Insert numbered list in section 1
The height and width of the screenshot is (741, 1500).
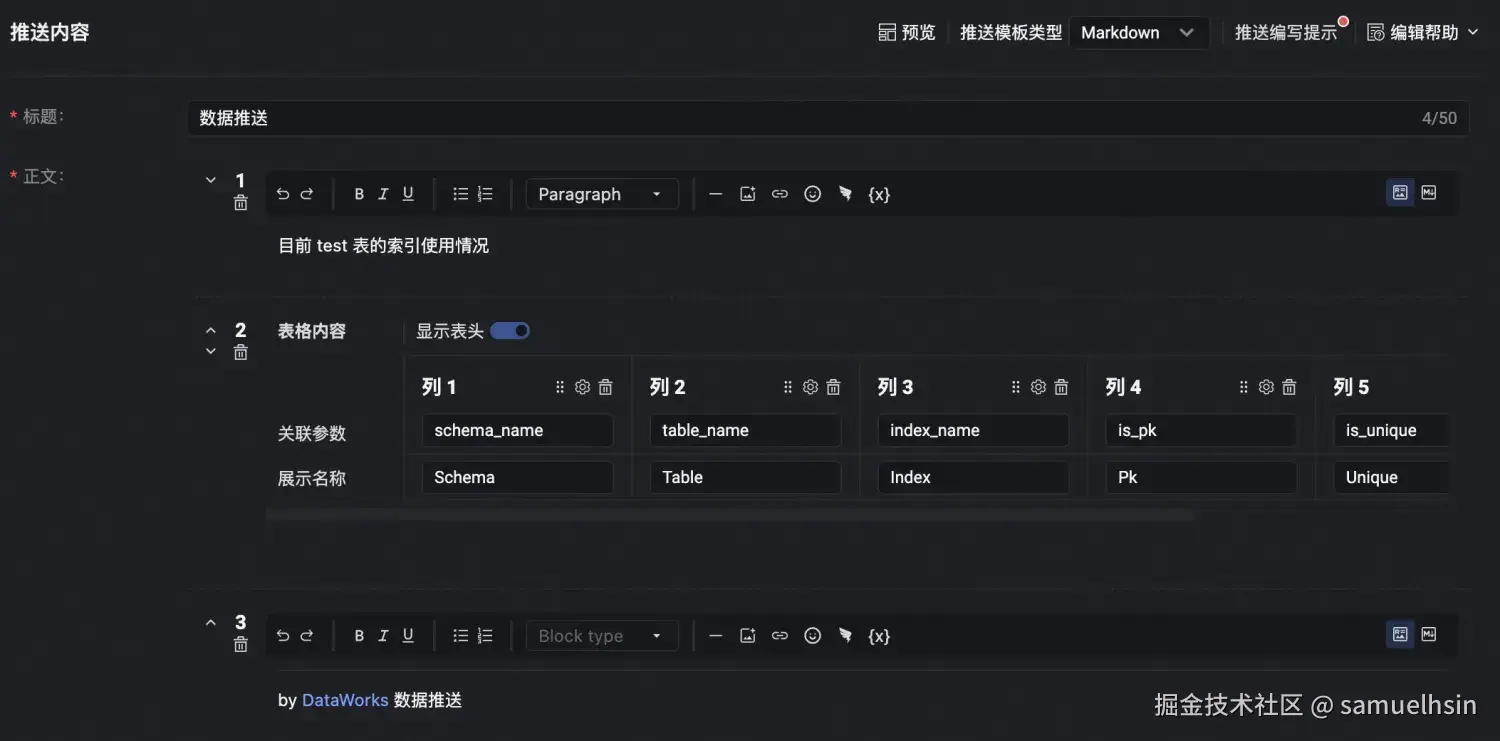[485, 194]
